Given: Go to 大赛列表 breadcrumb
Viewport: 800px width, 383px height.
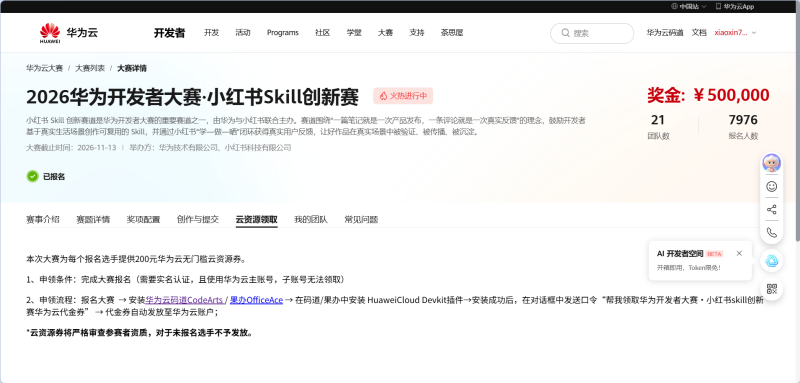Looking at the screenshot, I should [x=90, y=68].
